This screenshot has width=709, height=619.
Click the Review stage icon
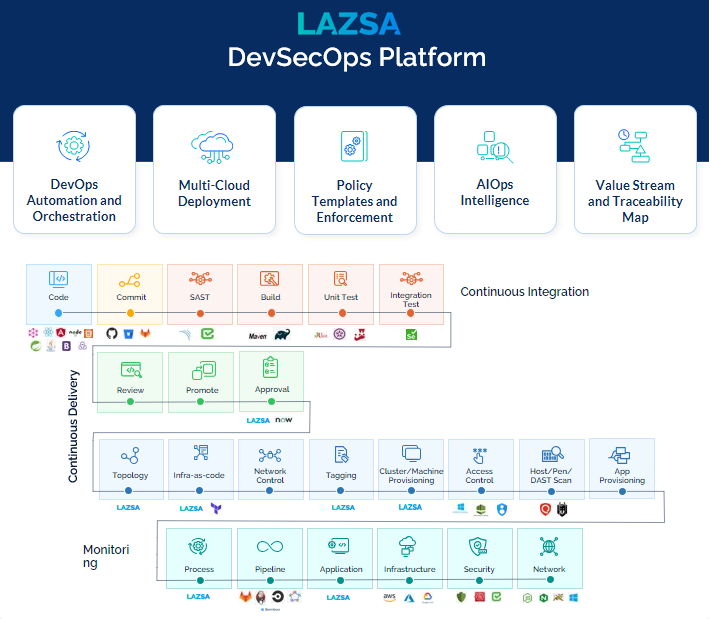(131, 370)
